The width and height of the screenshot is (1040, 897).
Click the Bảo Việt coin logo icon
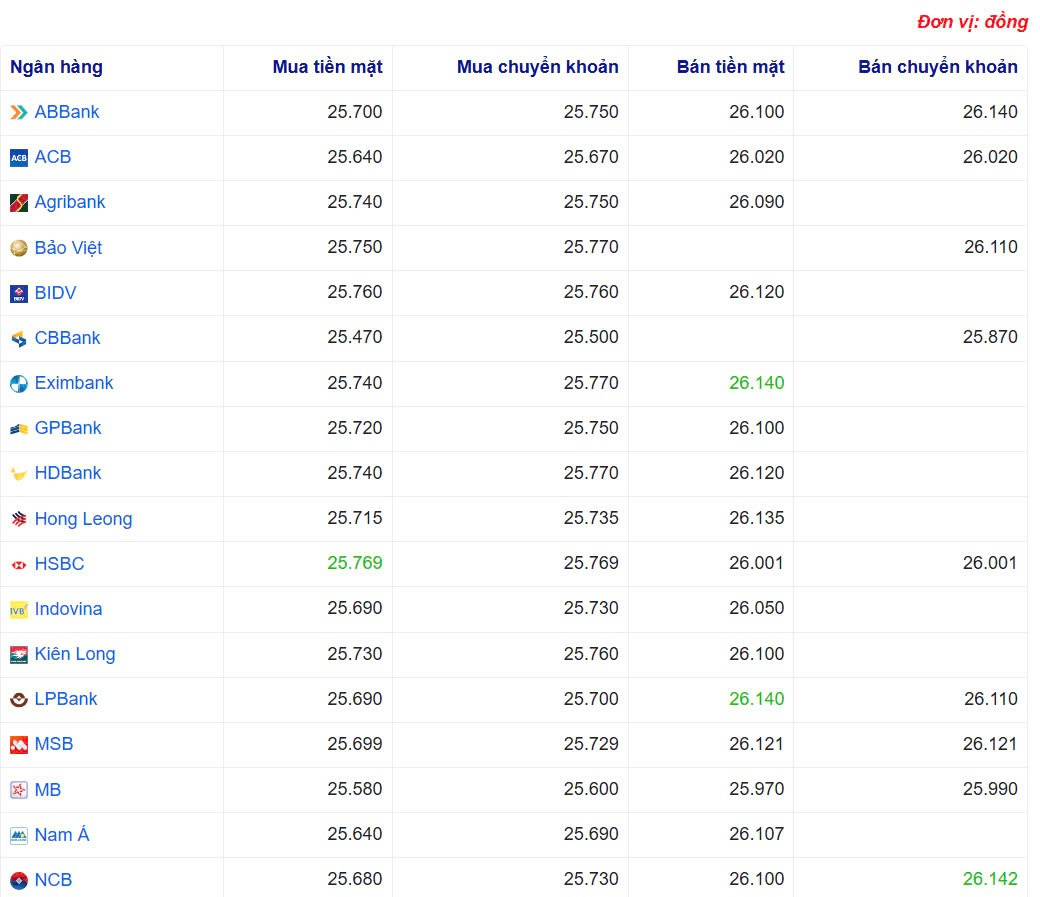click(17, 247)
